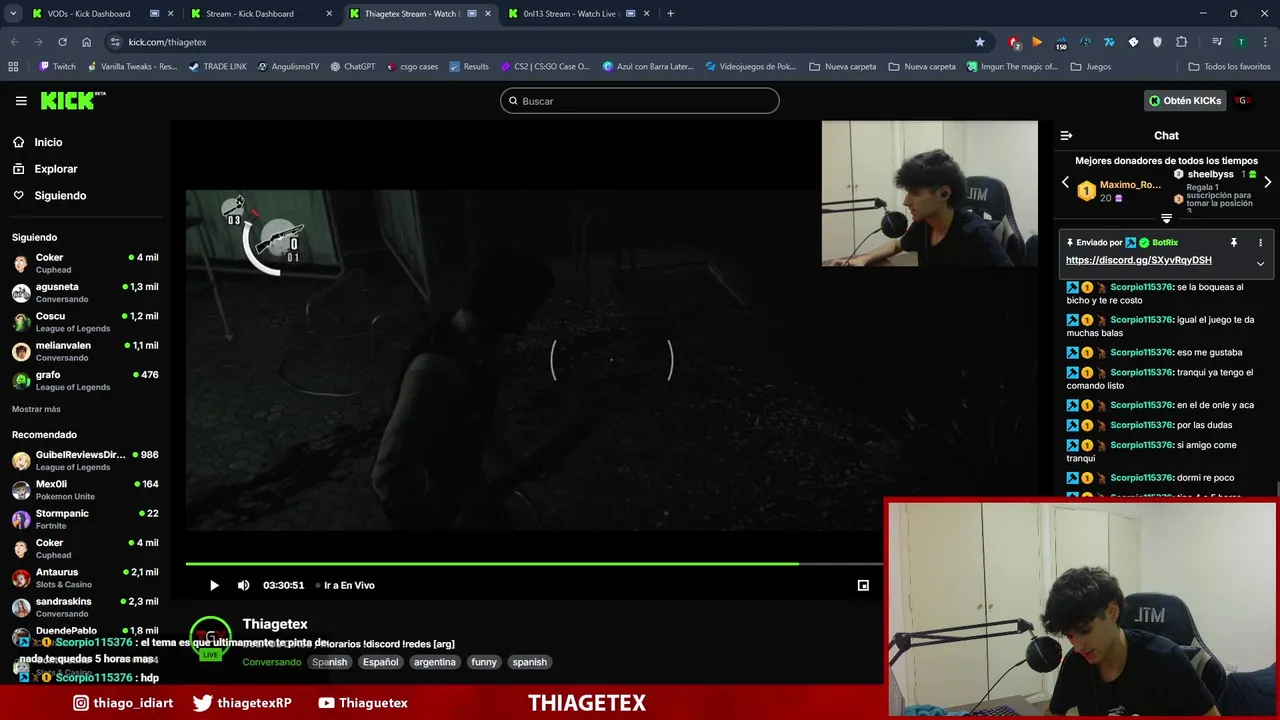
Task: Open the Juegos bookmarks folder
Action: pyautogui.click(x=1090, y=67)
